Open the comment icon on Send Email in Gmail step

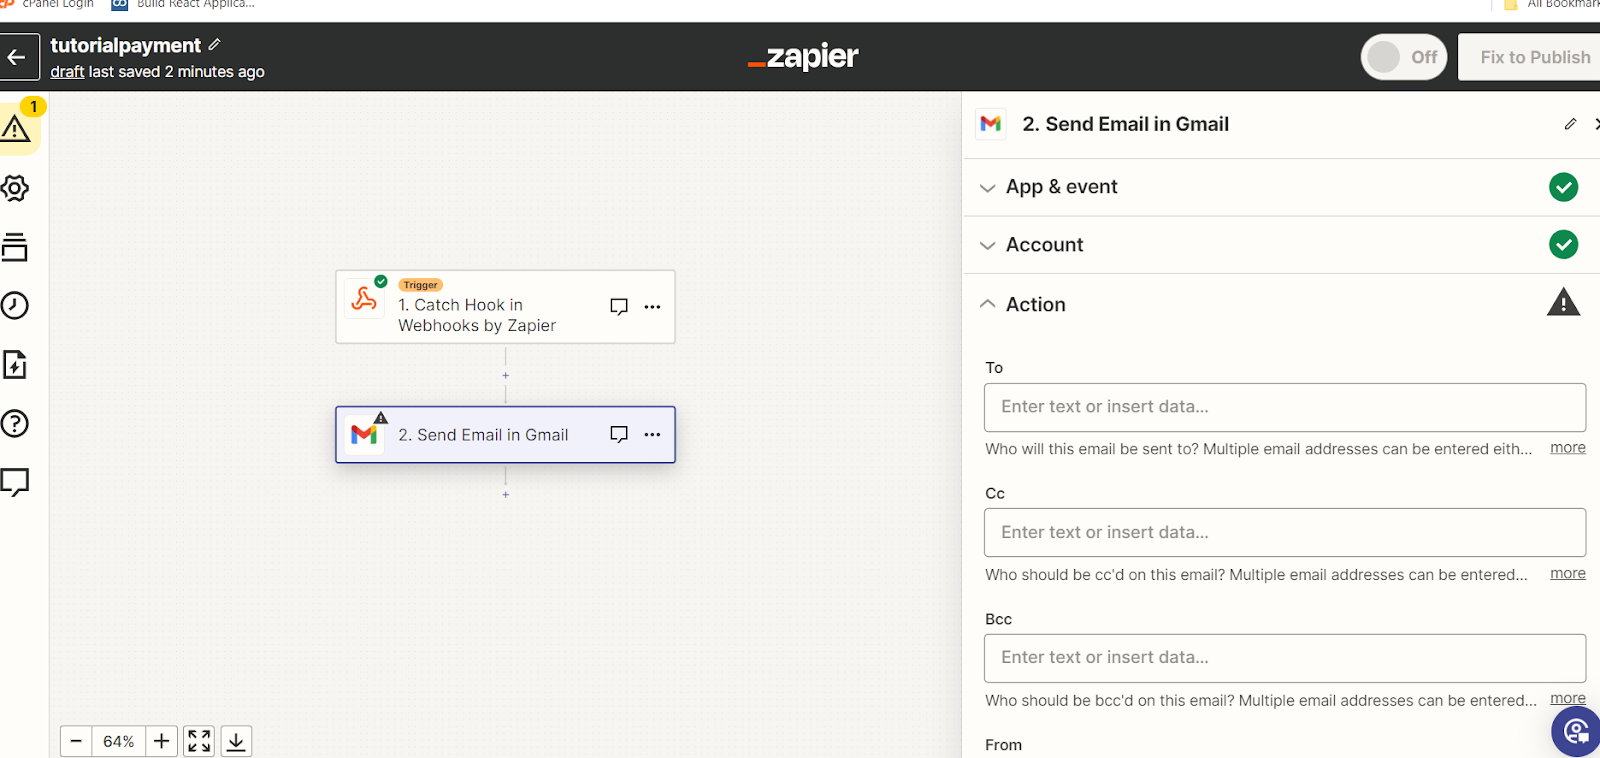(x=619, y=434)
